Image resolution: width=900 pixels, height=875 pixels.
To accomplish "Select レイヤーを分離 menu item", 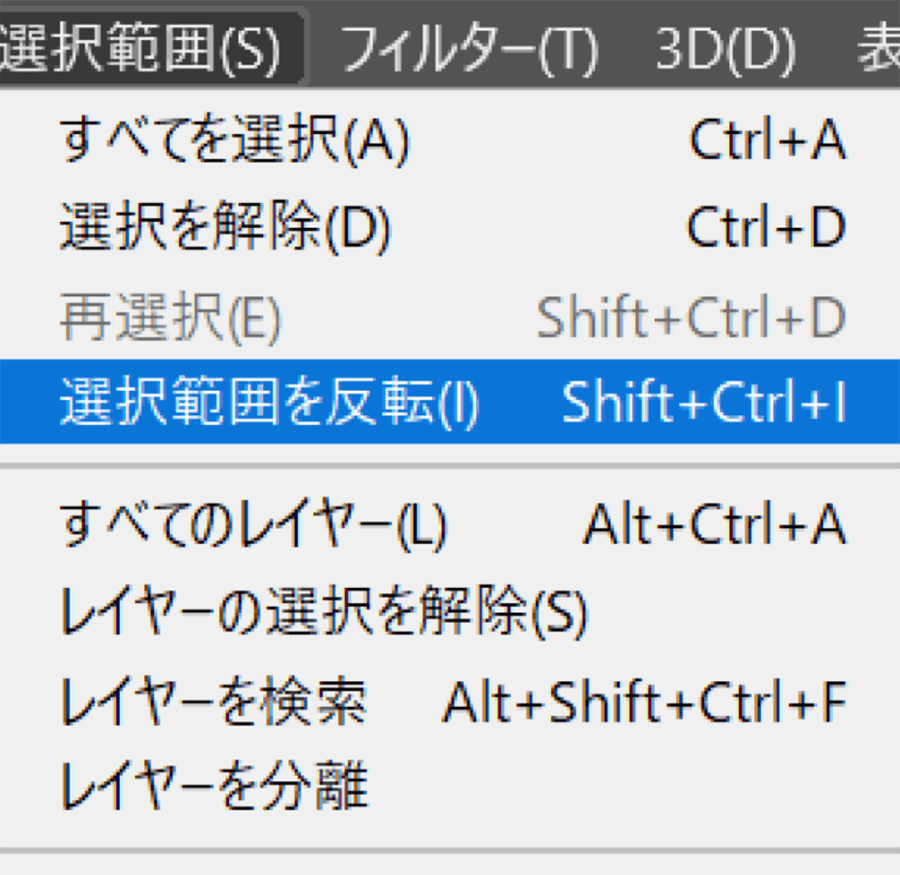I will (x=214, y=786).
